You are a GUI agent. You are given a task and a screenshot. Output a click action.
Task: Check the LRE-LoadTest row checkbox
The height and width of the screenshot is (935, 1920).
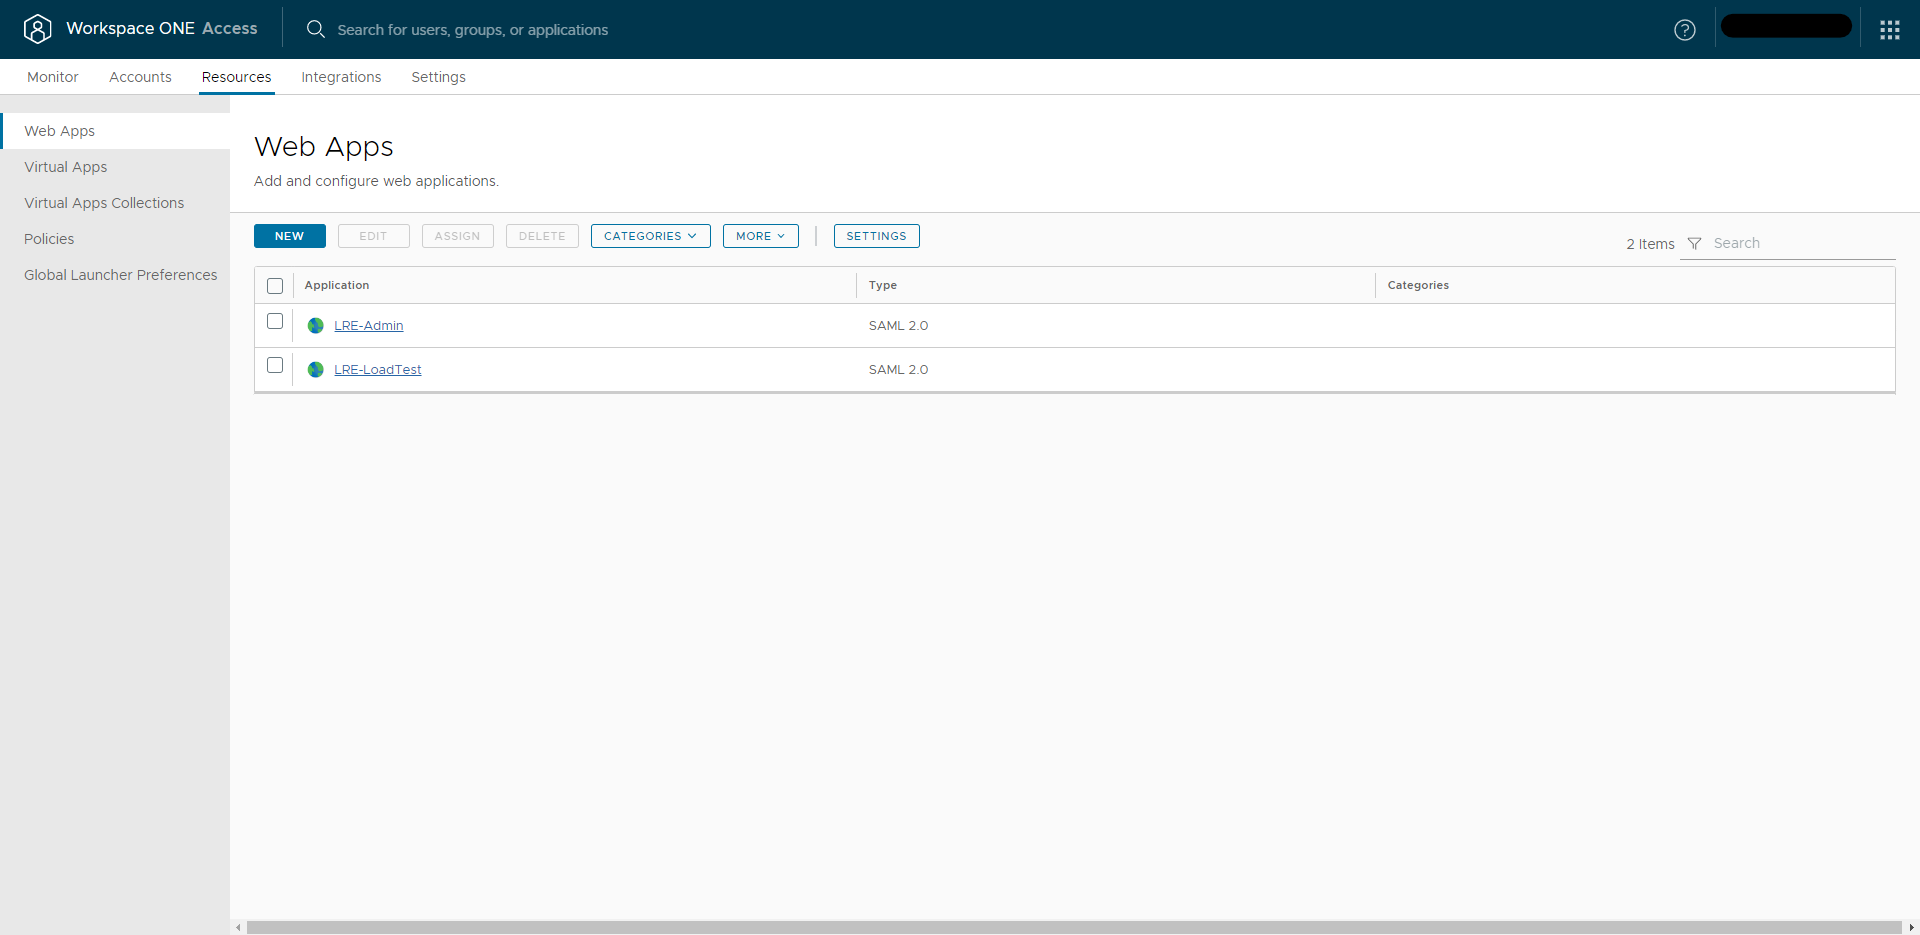[x=274, y=365]
